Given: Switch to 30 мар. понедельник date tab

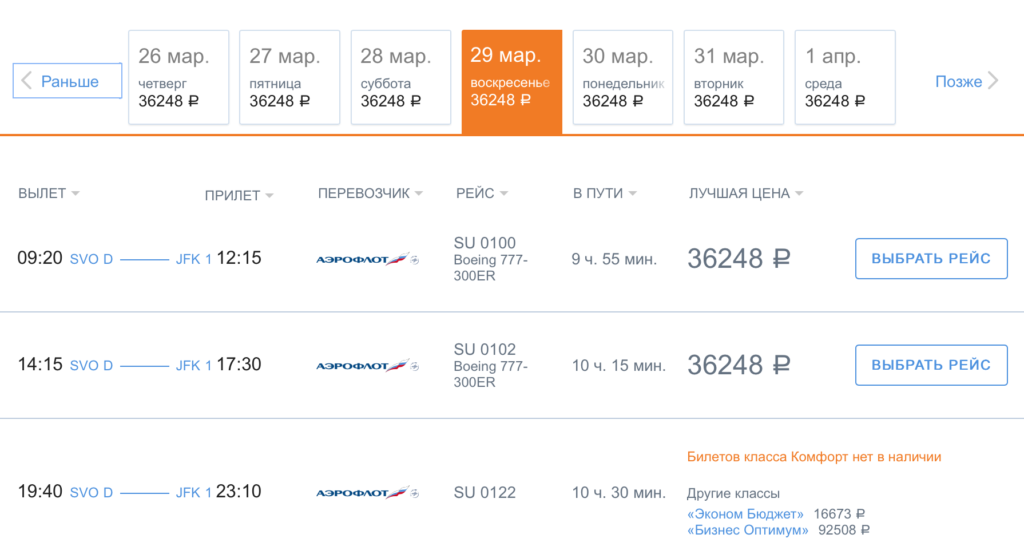Looking at the screenshot, I should pos(623,77).
